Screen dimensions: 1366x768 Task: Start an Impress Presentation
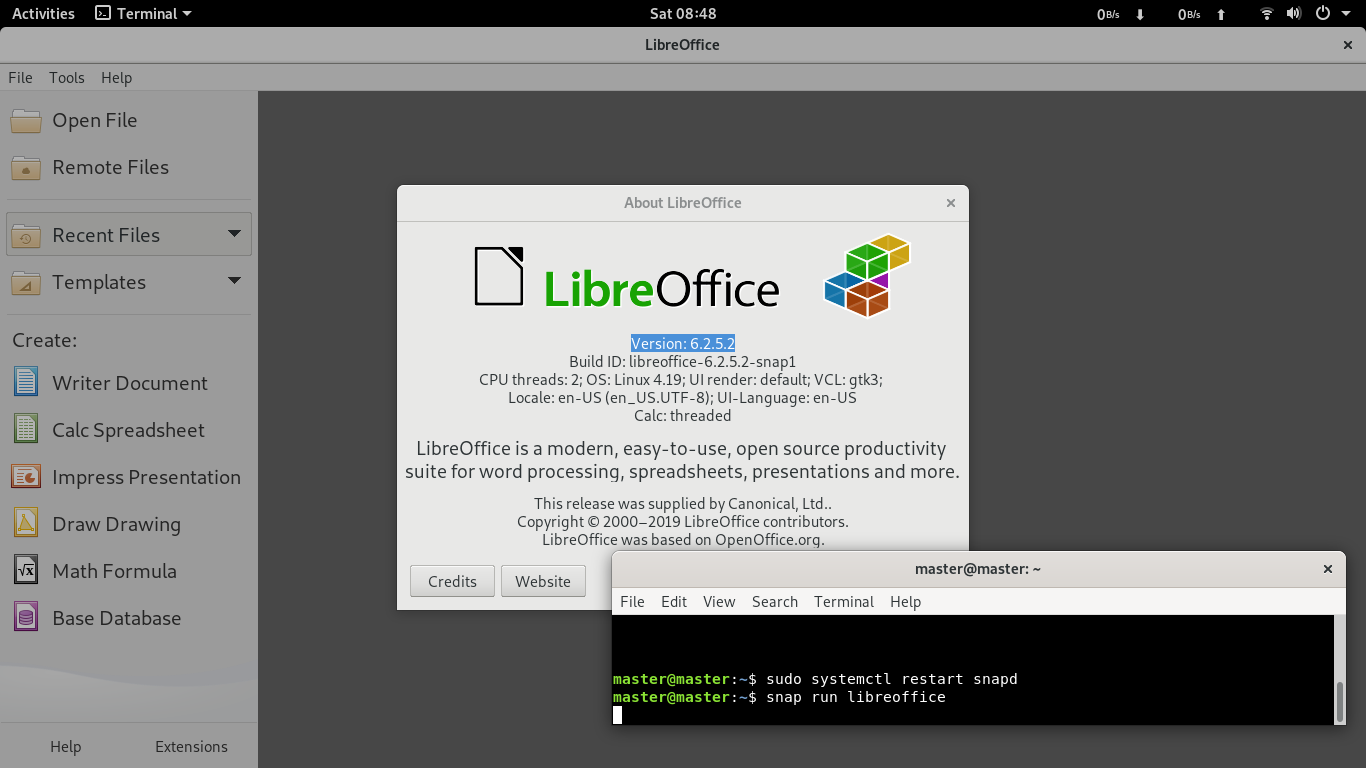(145, 477)
